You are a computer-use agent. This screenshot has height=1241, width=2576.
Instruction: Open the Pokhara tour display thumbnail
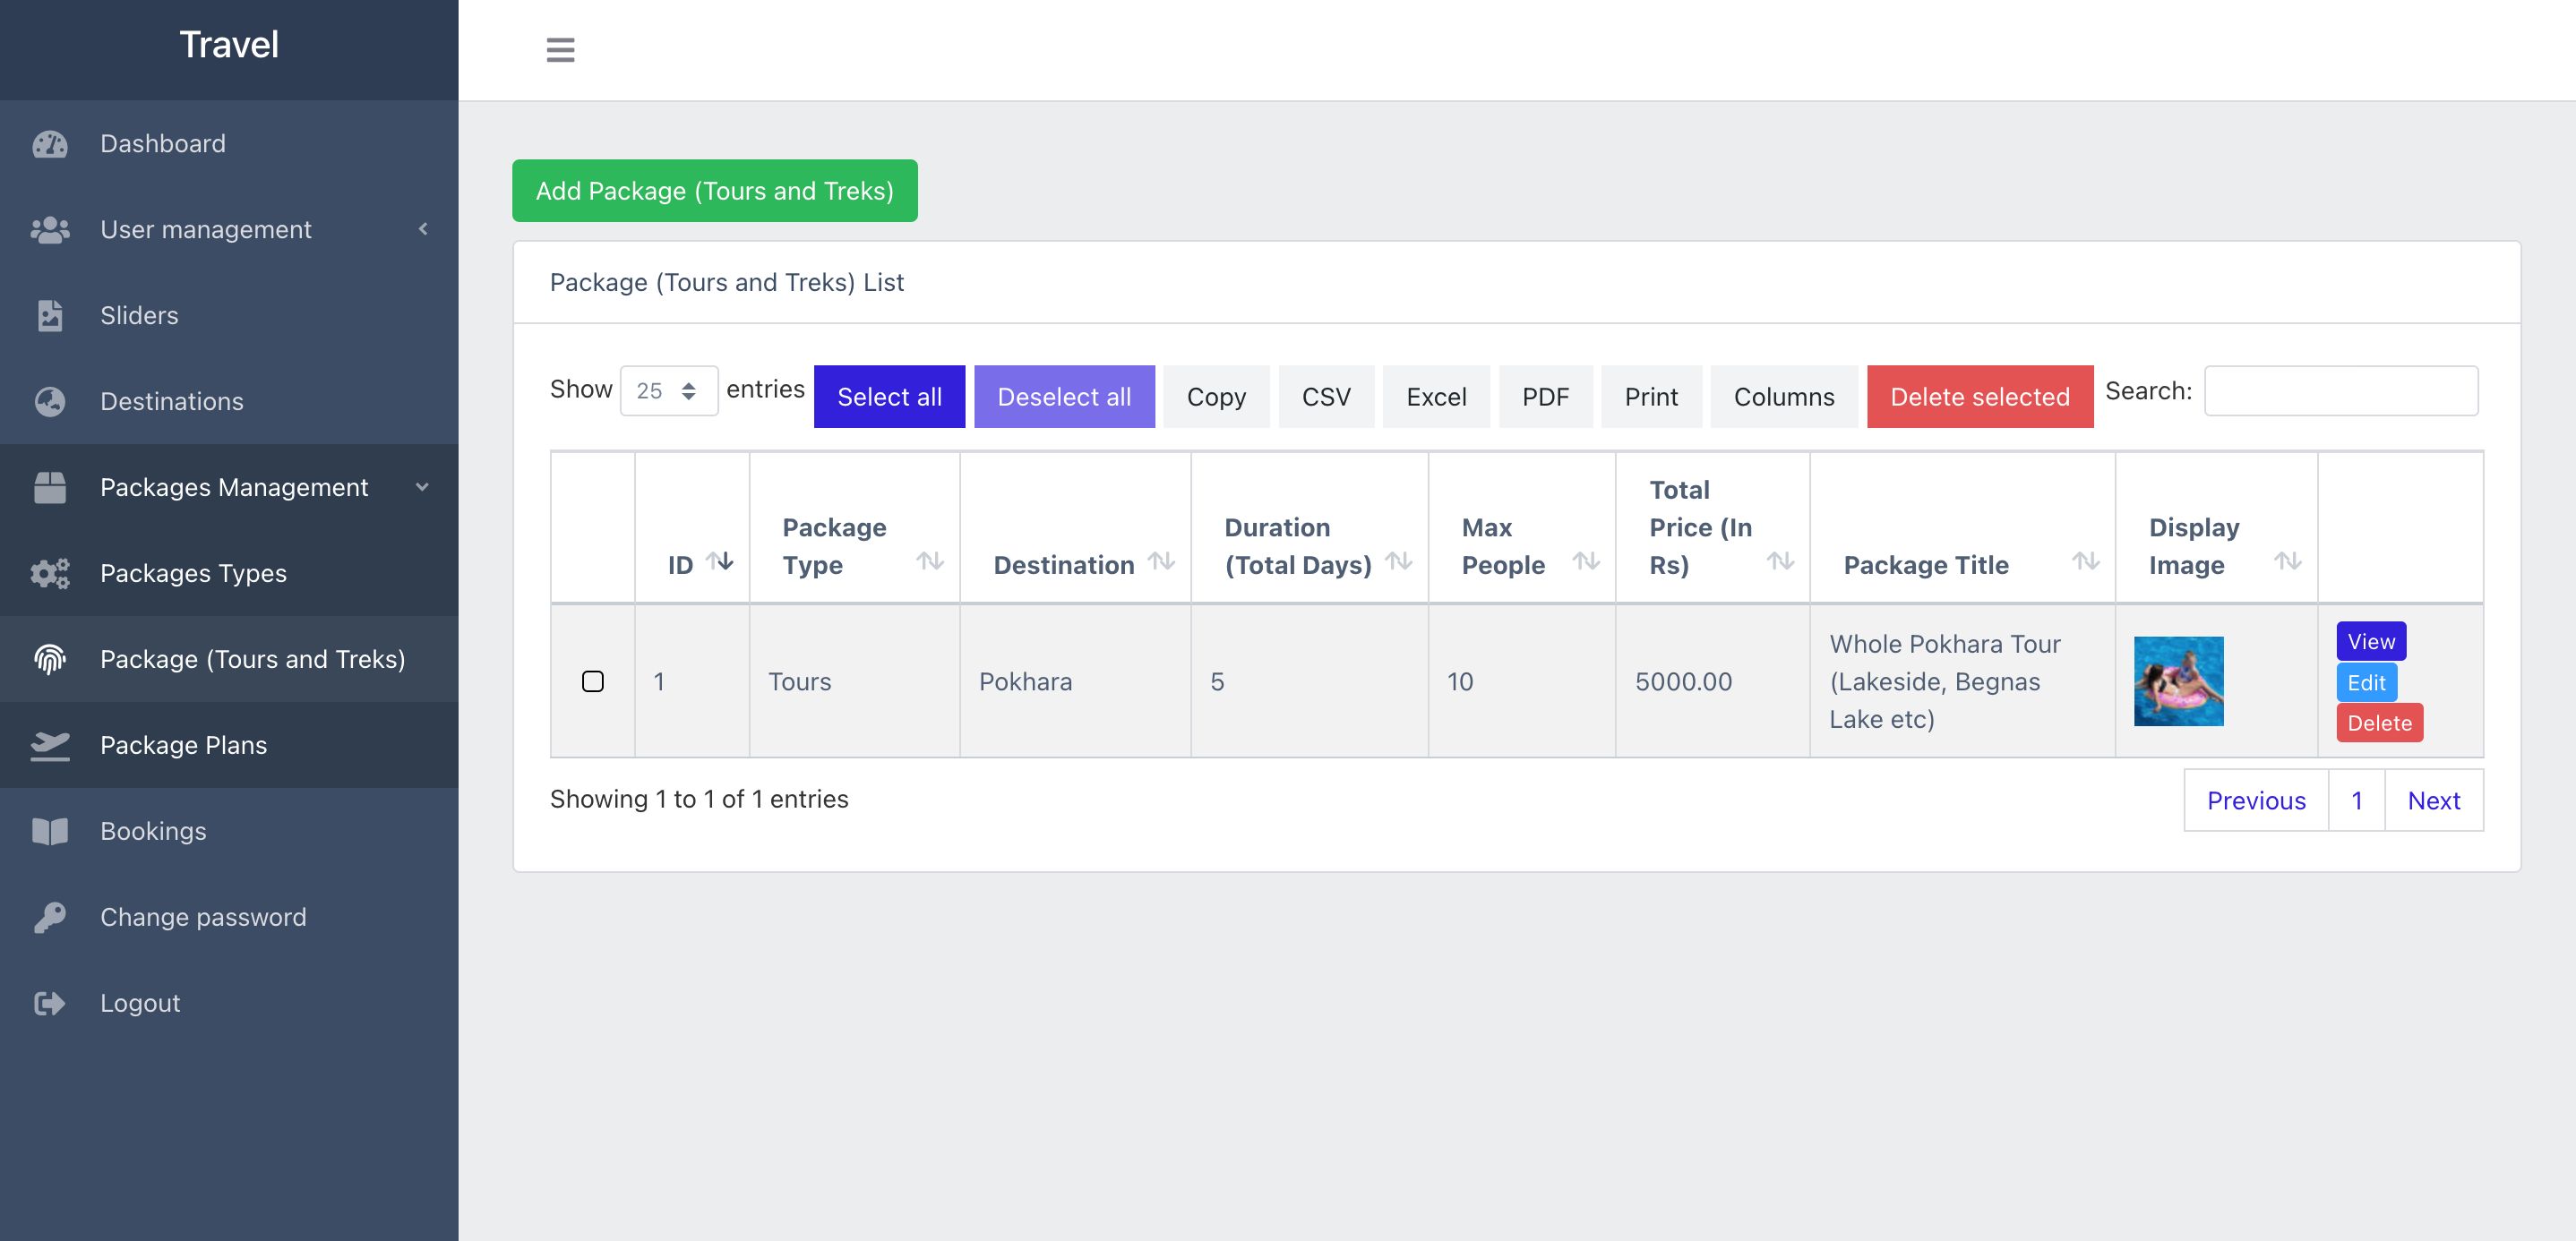point(2178,682)
